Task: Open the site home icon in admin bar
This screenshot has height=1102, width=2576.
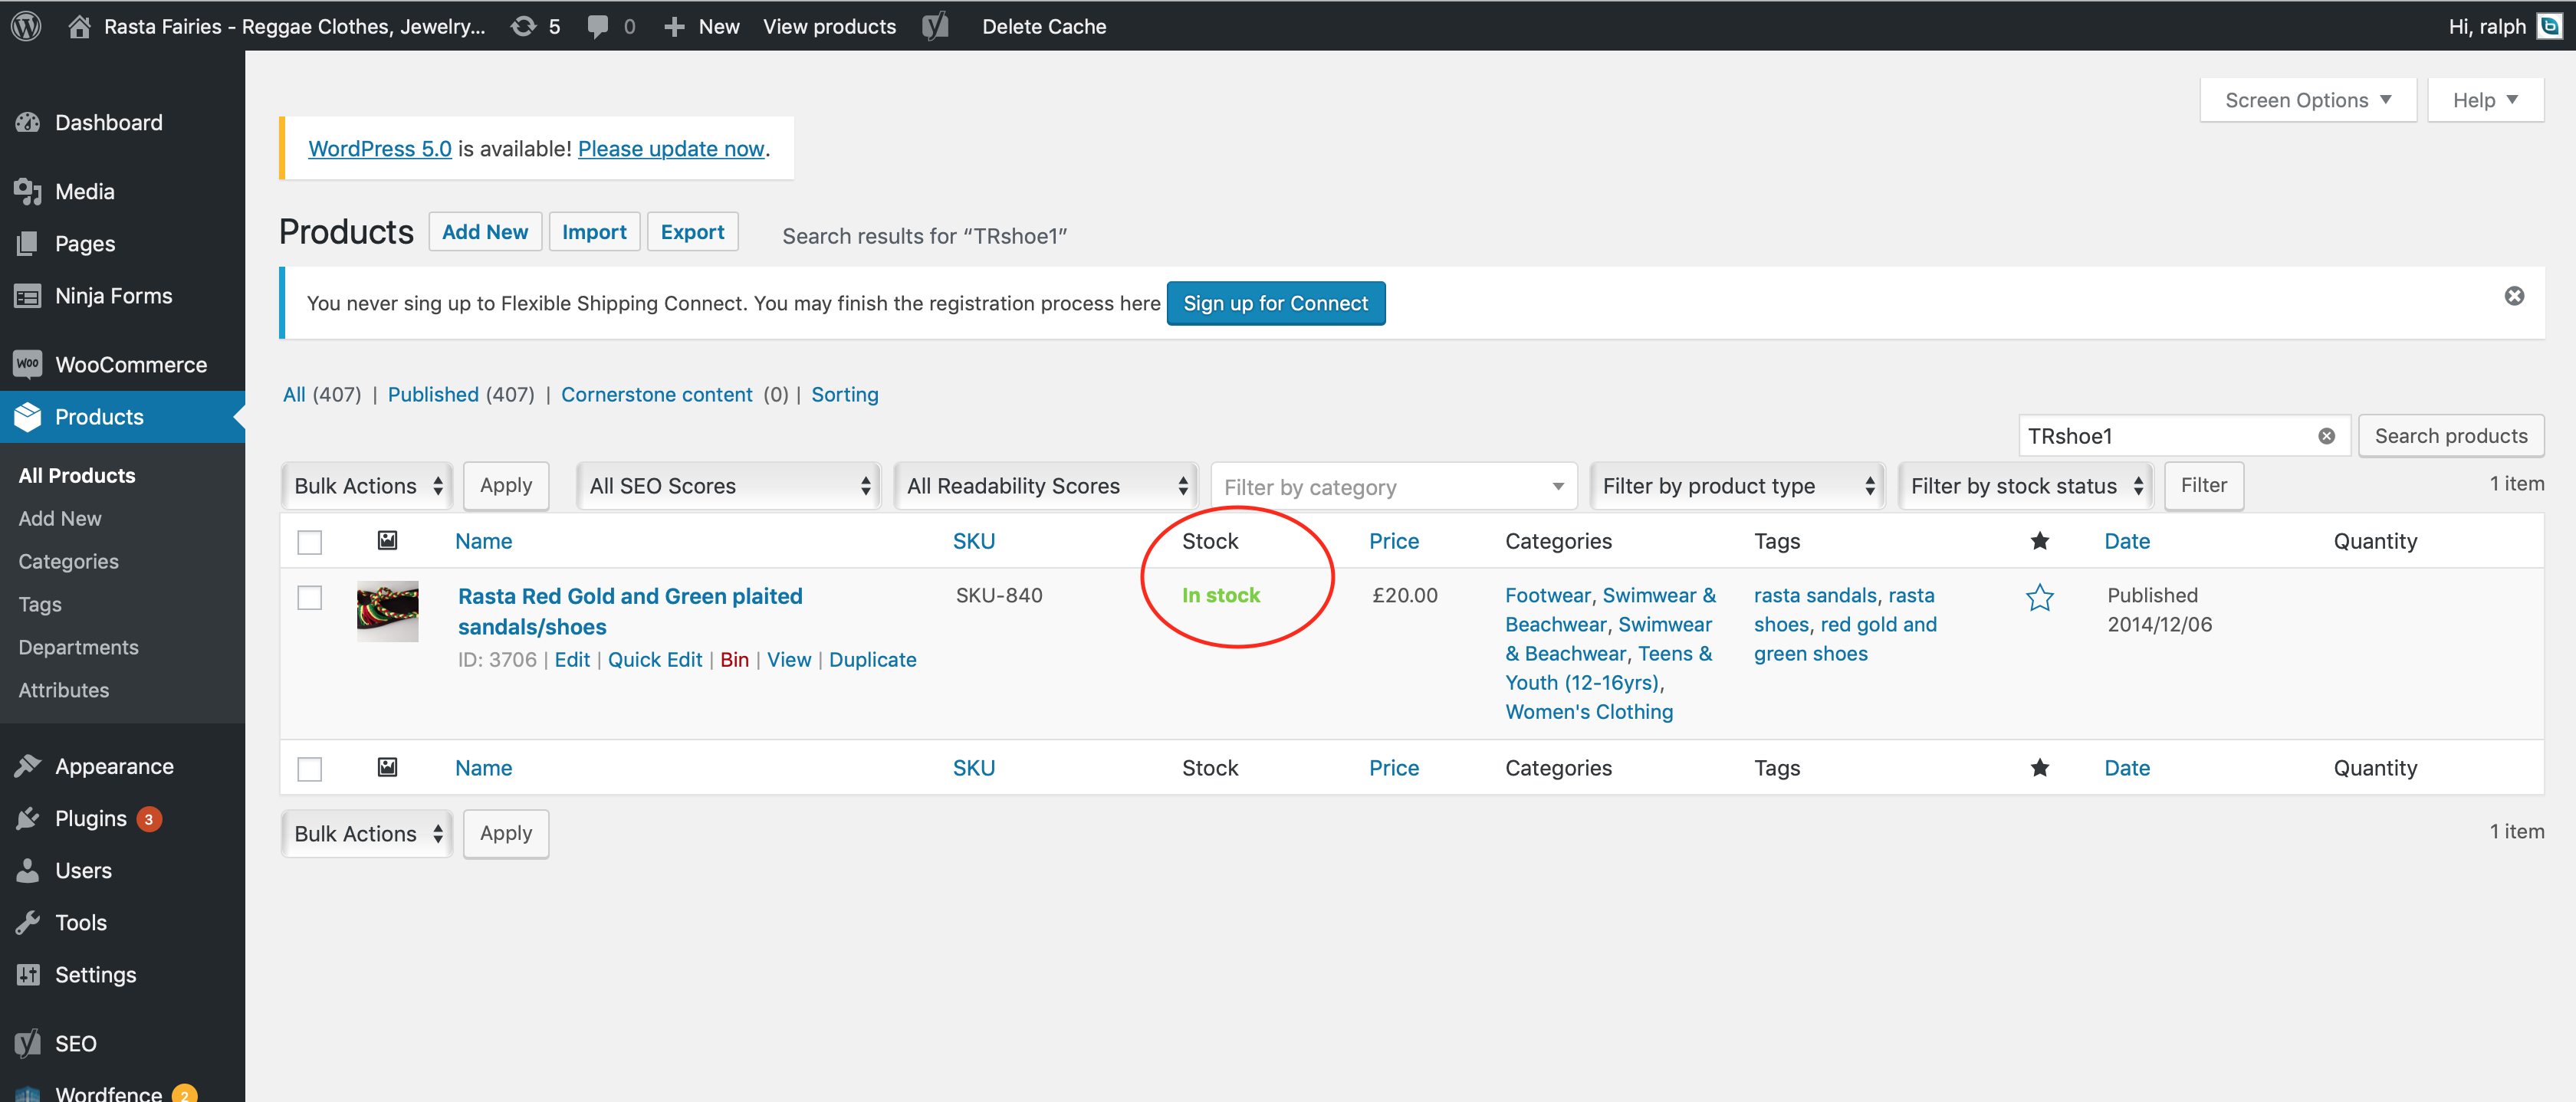Action: coord(79,26)
